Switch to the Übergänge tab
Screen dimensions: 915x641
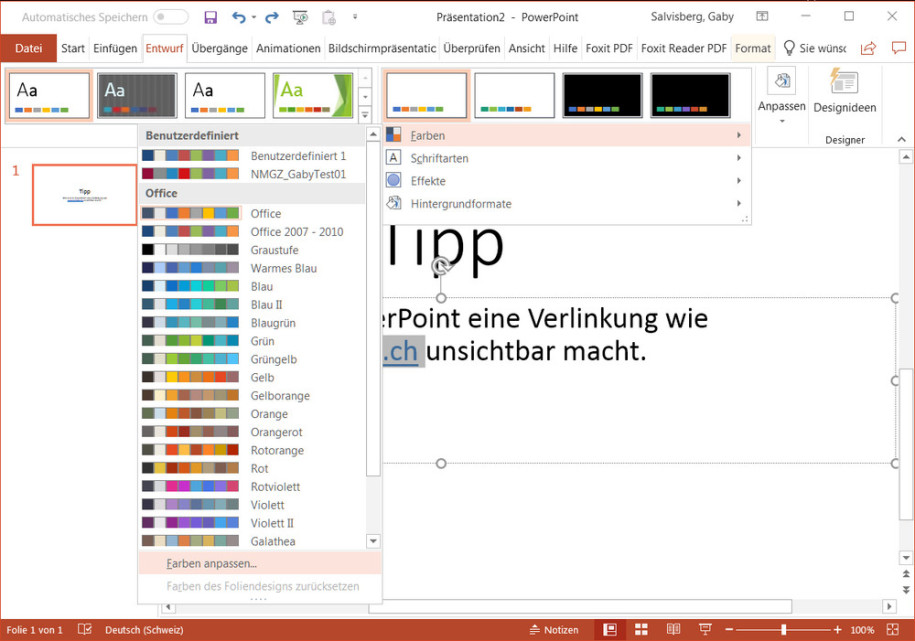[219, 48]
